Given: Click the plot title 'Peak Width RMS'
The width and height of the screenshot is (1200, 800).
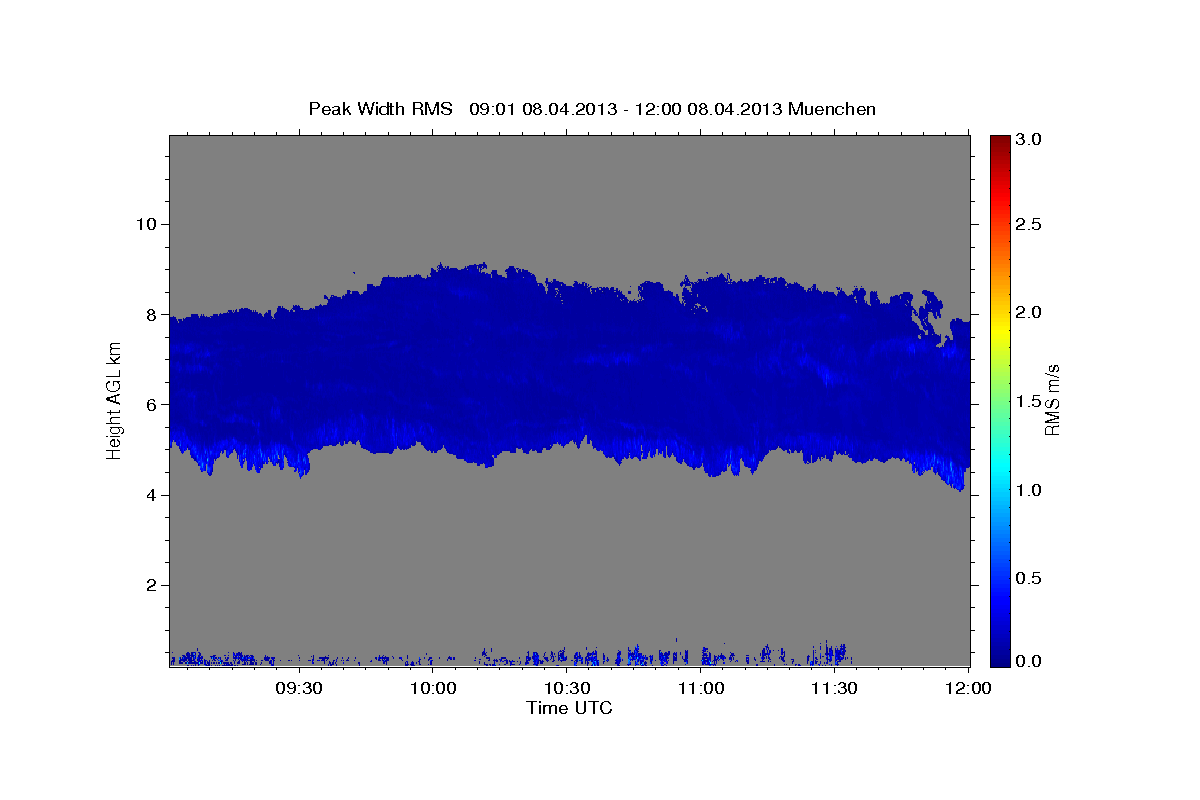Looking at the screenshot, I should click(x=380, y=109).
